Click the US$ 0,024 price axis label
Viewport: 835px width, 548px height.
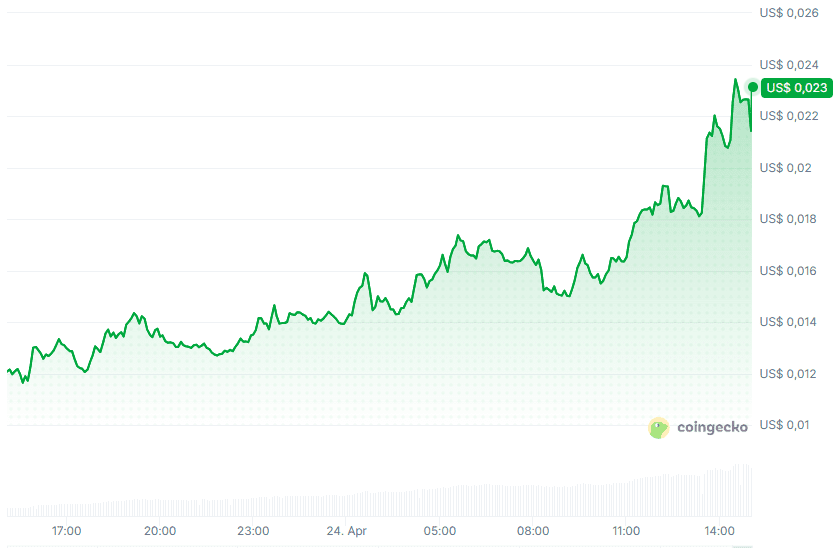pyautogui.click(x=789, y=65)
